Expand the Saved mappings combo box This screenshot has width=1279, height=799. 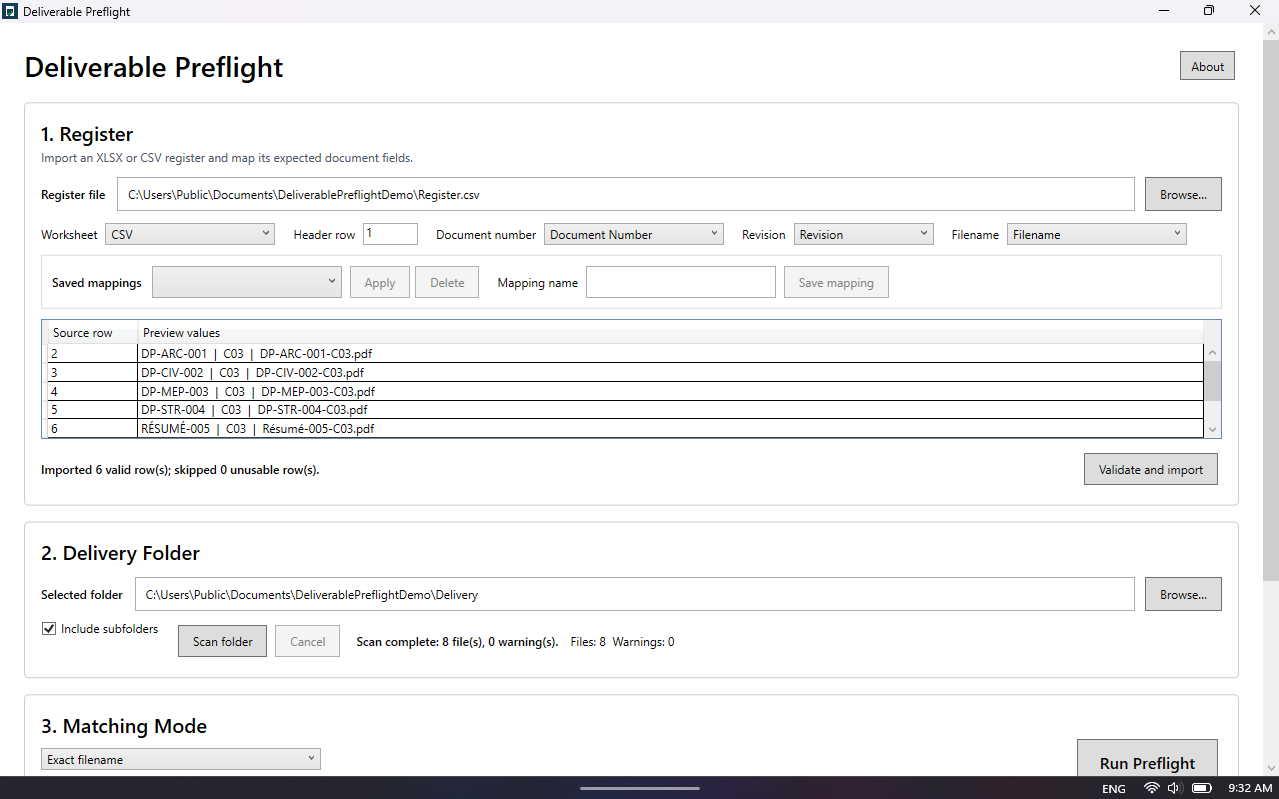[x=247, y=282]
